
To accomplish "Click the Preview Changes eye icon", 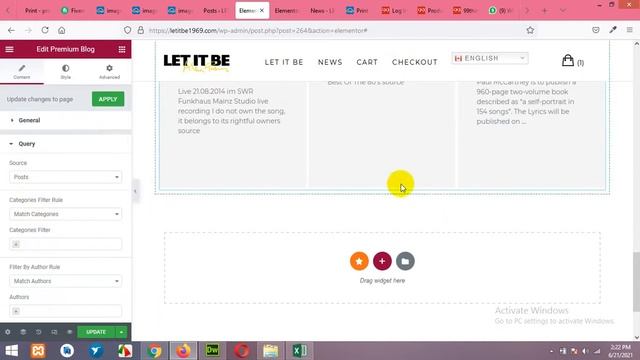I will [x=69, y=332].
